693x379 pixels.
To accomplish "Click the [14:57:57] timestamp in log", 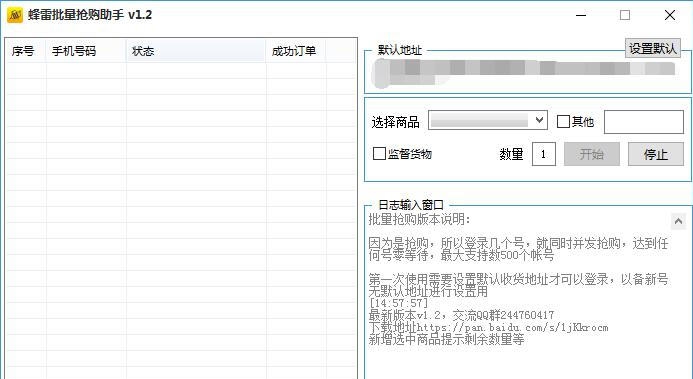I will (399, 303).
